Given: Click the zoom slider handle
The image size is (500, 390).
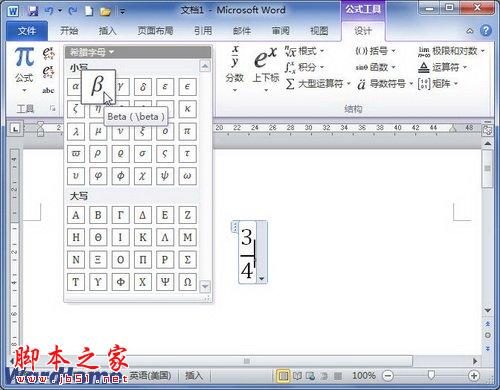Looking at the screenshot, I should coord(431,375).
